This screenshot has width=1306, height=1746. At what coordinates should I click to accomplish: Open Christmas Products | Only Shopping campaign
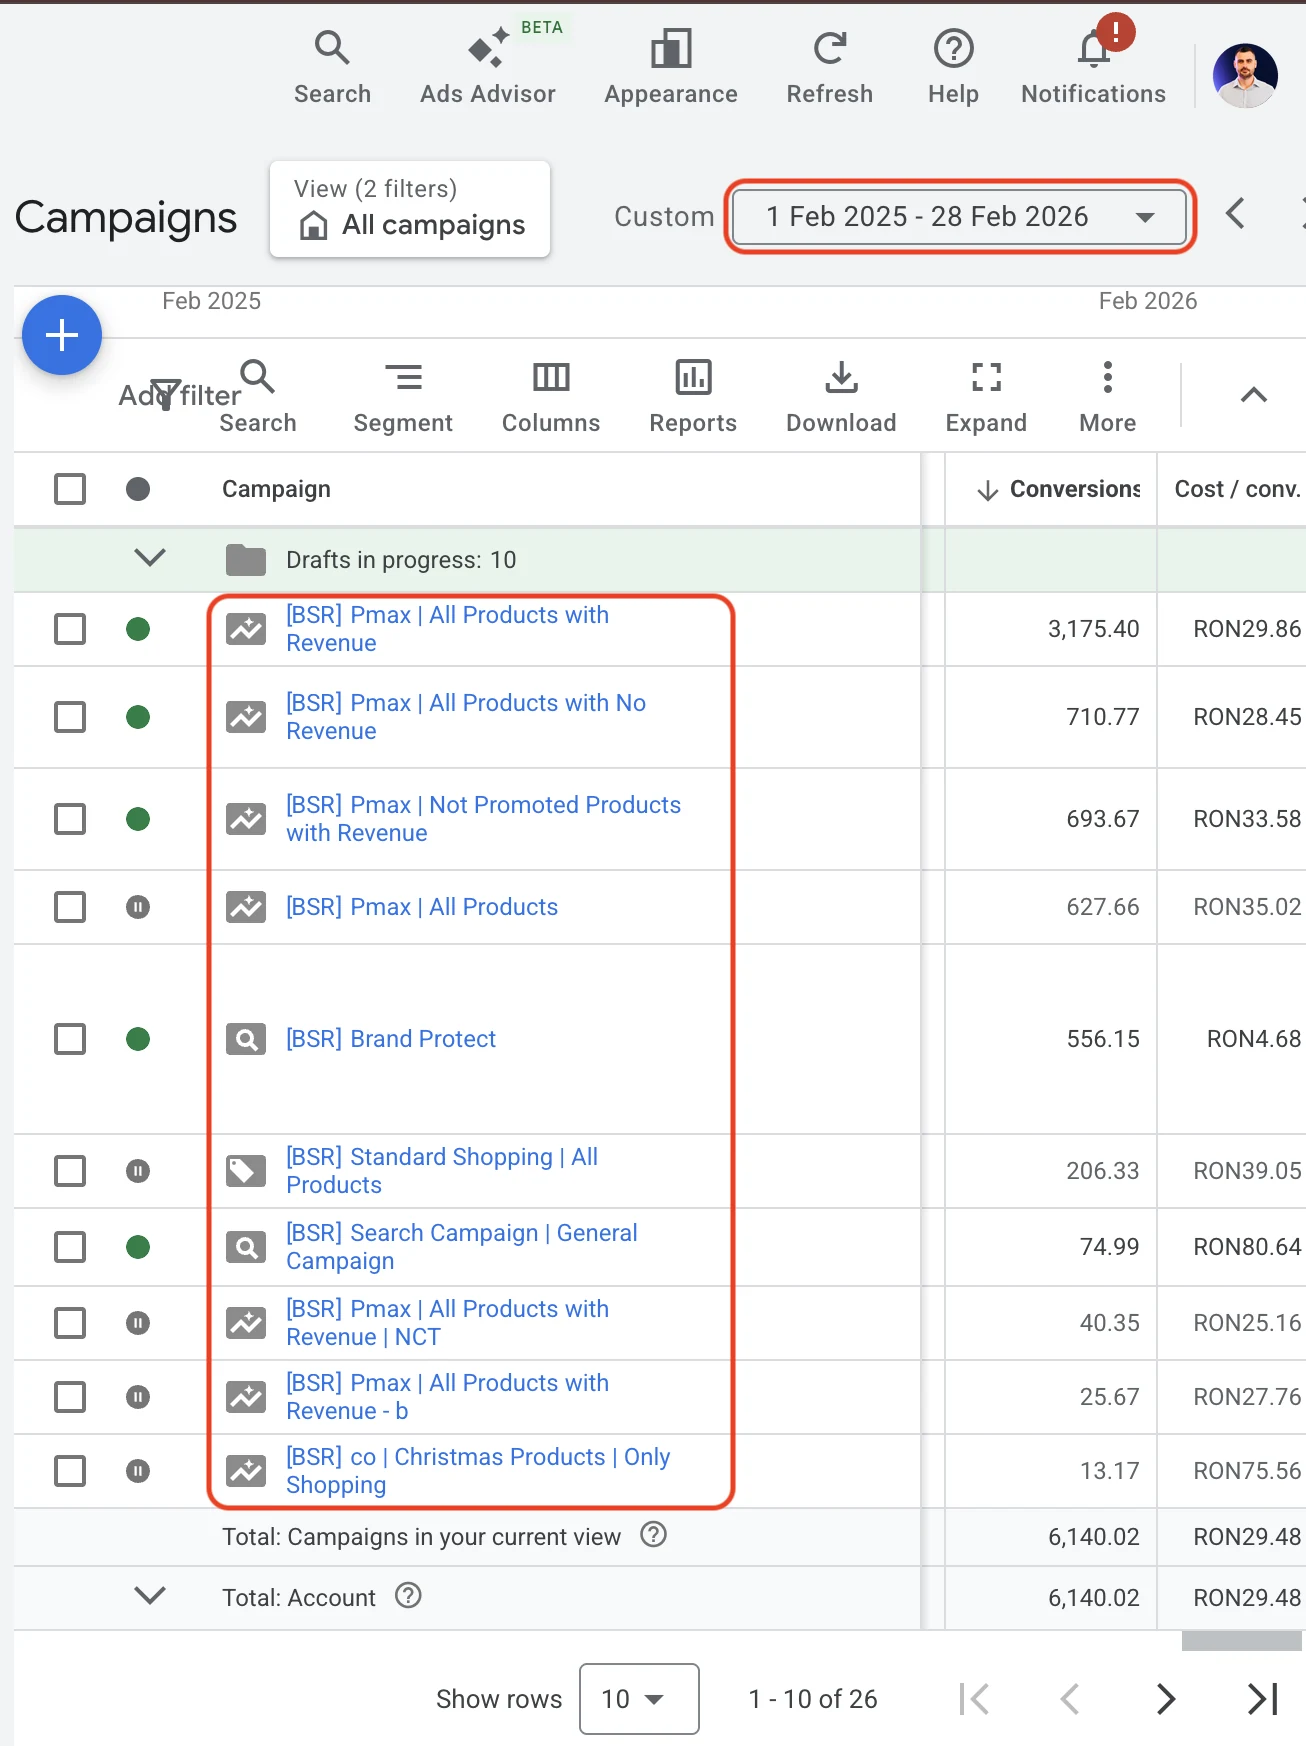pyautogui.click(x=478, y=1471)
